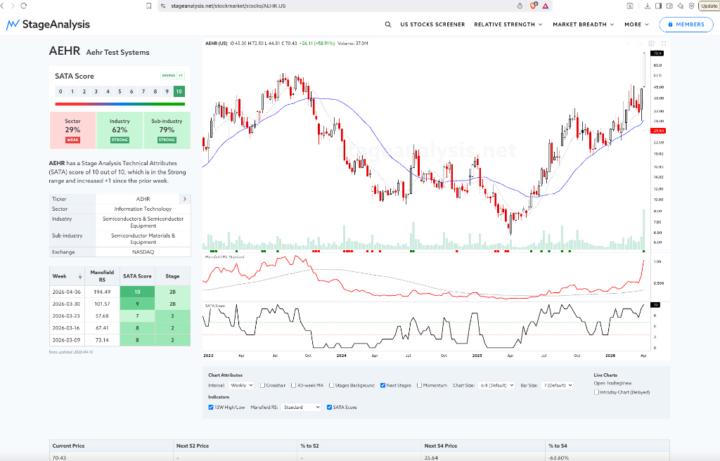The width and height of the screenshot is (720, 461).
Task: Click the Stage column header
Action: click(x=172, y=276)
